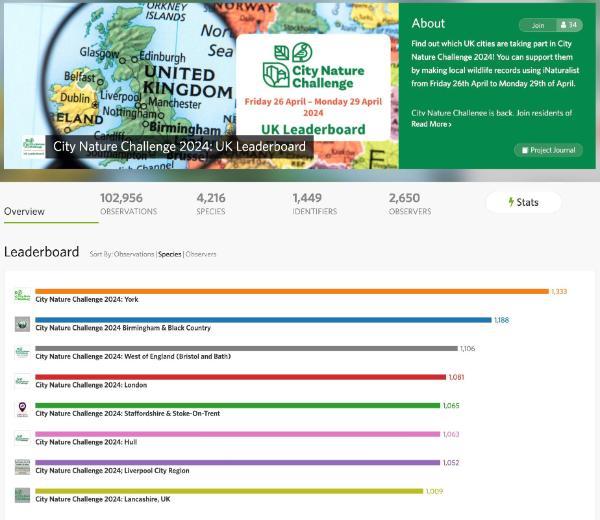Click the West of England project icon
The image size is (600, 520).
[x=22, y=352]
